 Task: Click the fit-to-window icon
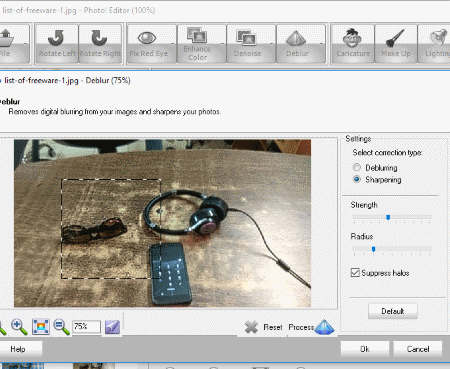[x=41, y=327]
